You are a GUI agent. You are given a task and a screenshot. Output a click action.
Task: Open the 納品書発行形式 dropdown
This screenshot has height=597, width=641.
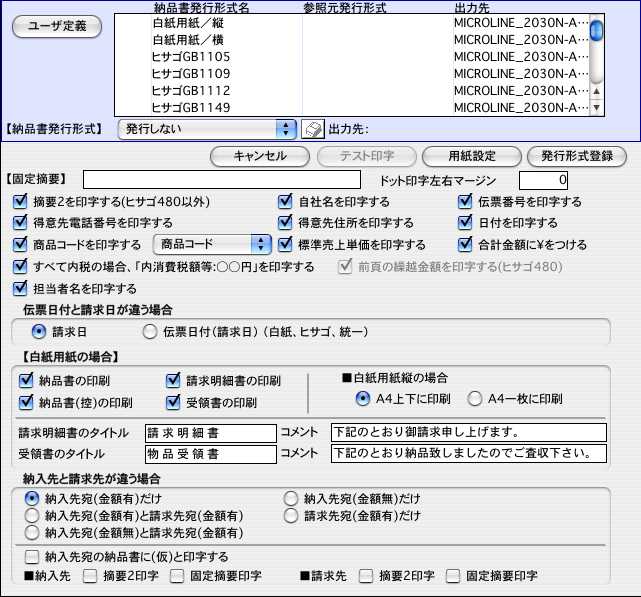(207, 128)
